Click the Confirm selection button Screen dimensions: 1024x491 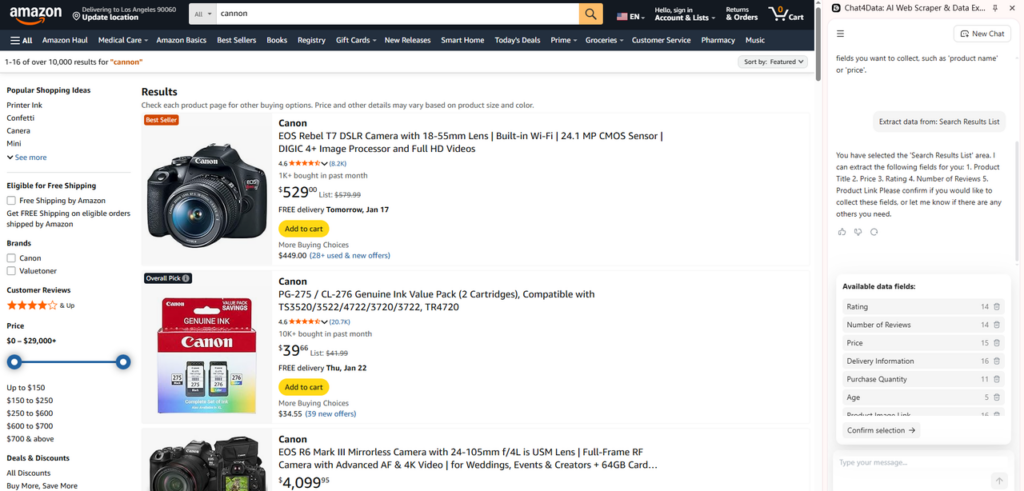[x=879, y=431]
